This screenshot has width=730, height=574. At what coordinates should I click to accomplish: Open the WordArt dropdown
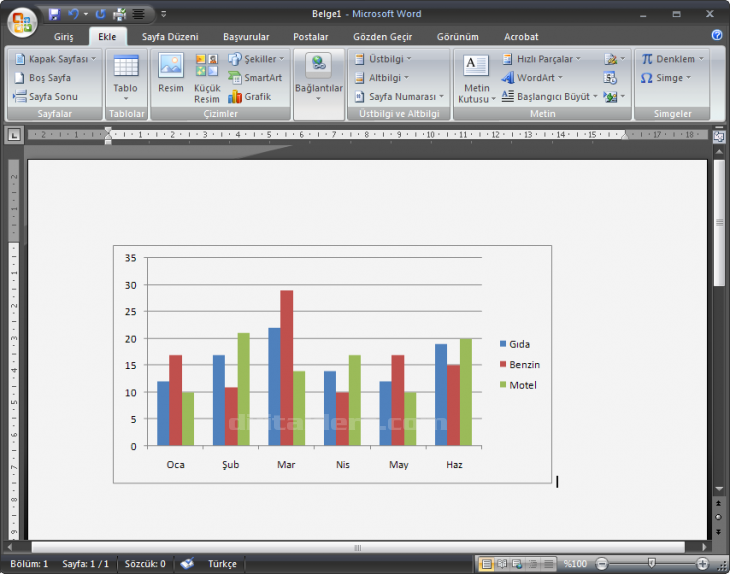tap(560, 78)
